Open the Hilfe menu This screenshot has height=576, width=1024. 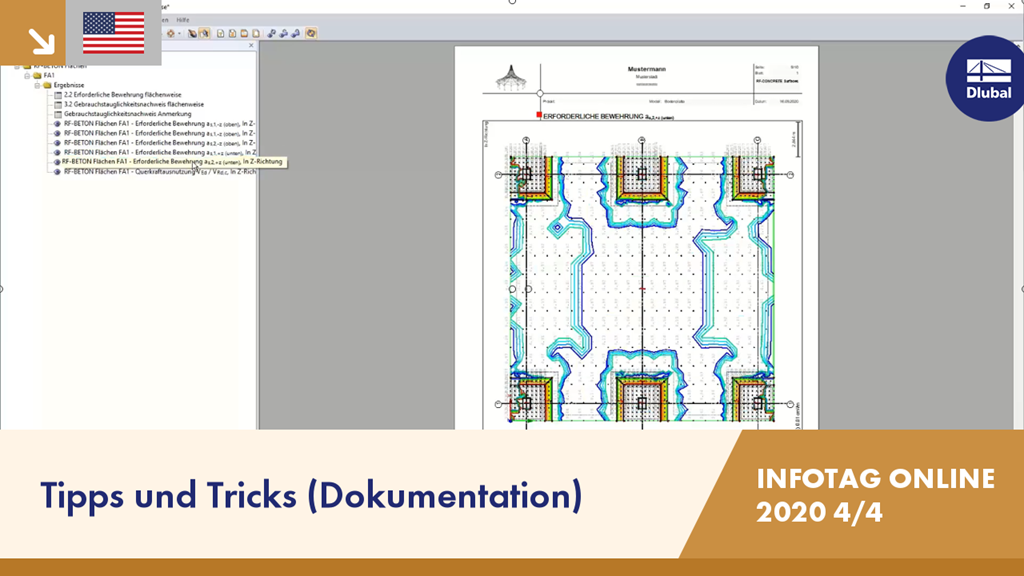[183, 20]
